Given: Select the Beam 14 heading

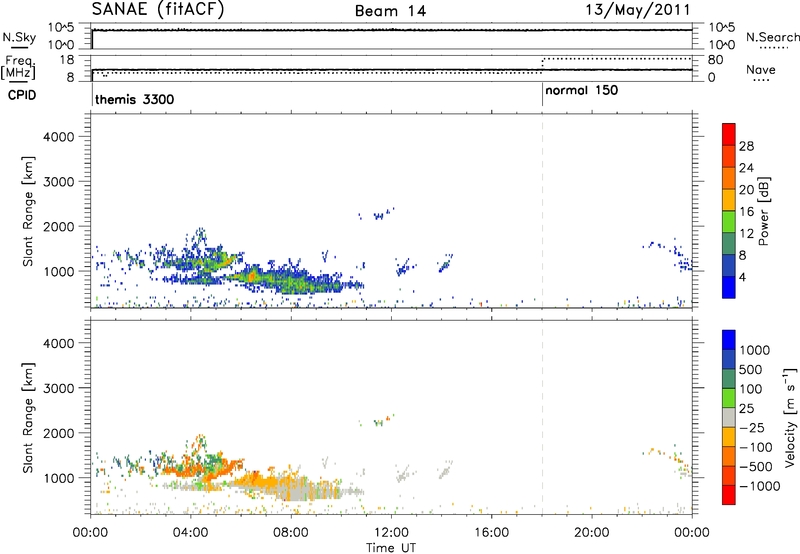Looking at the screenshot, I should click(x=390, y=11).
